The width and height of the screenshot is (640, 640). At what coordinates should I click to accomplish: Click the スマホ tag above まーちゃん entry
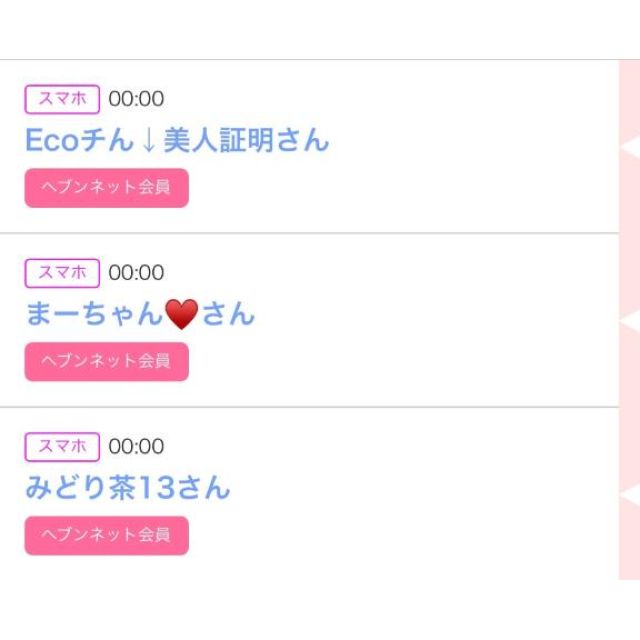coord(62,273)
